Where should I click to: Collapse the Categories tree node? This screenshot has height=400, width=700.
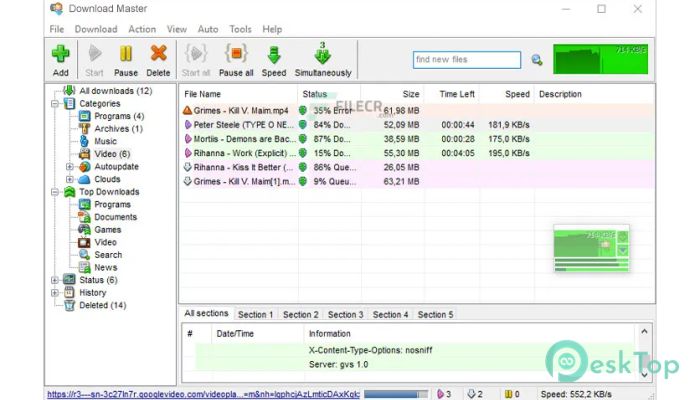pos(54,104)
